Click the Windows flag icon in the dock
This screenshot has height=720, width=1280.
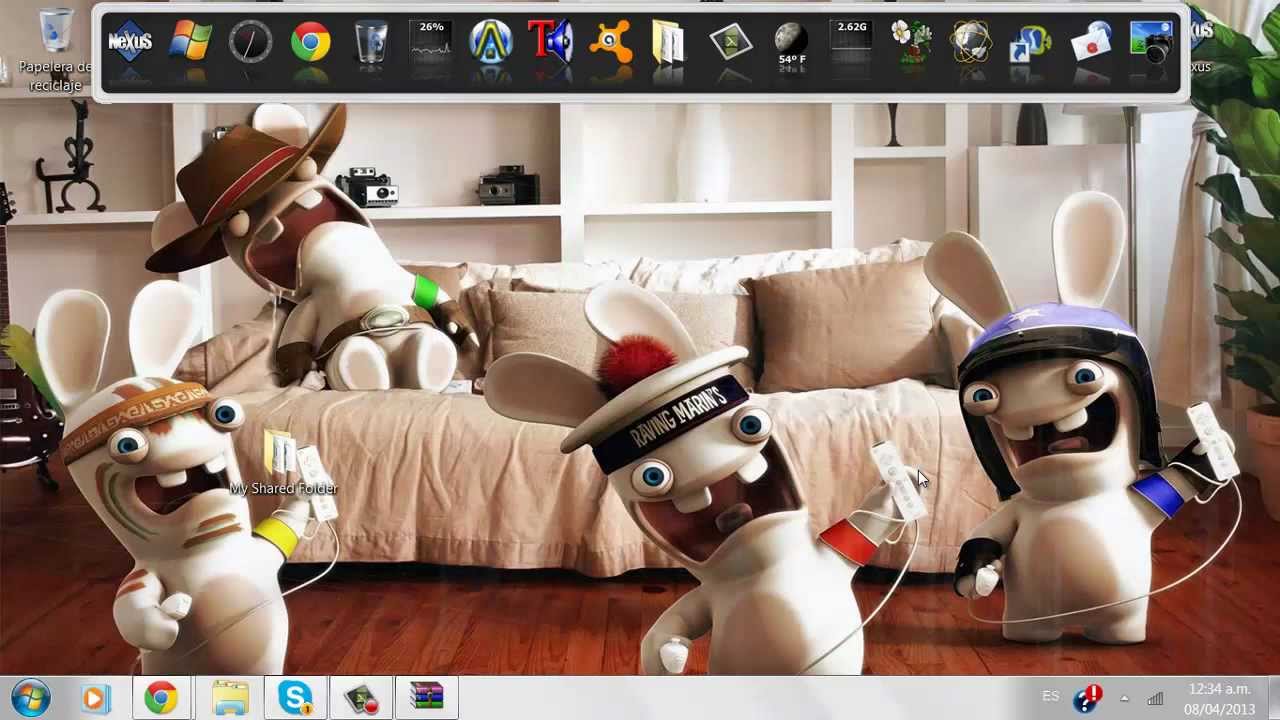tap(190, 42)
